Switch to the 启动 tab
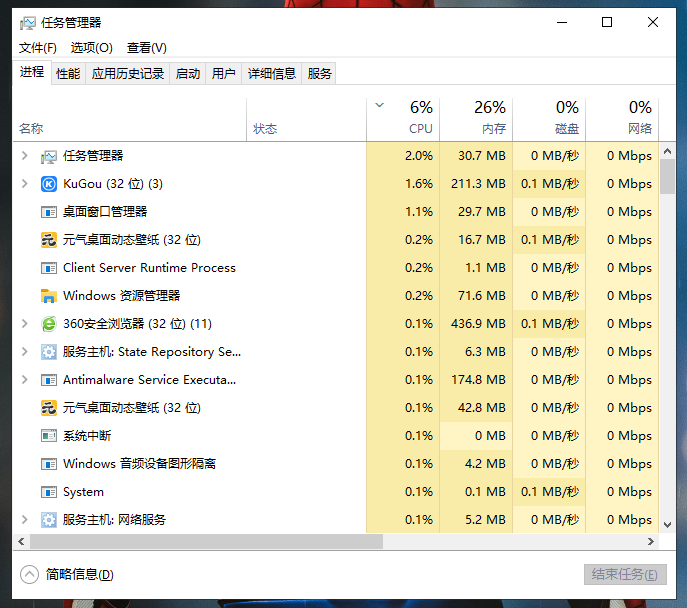Viewport: 687px width, 608px height. pos(187,73)
